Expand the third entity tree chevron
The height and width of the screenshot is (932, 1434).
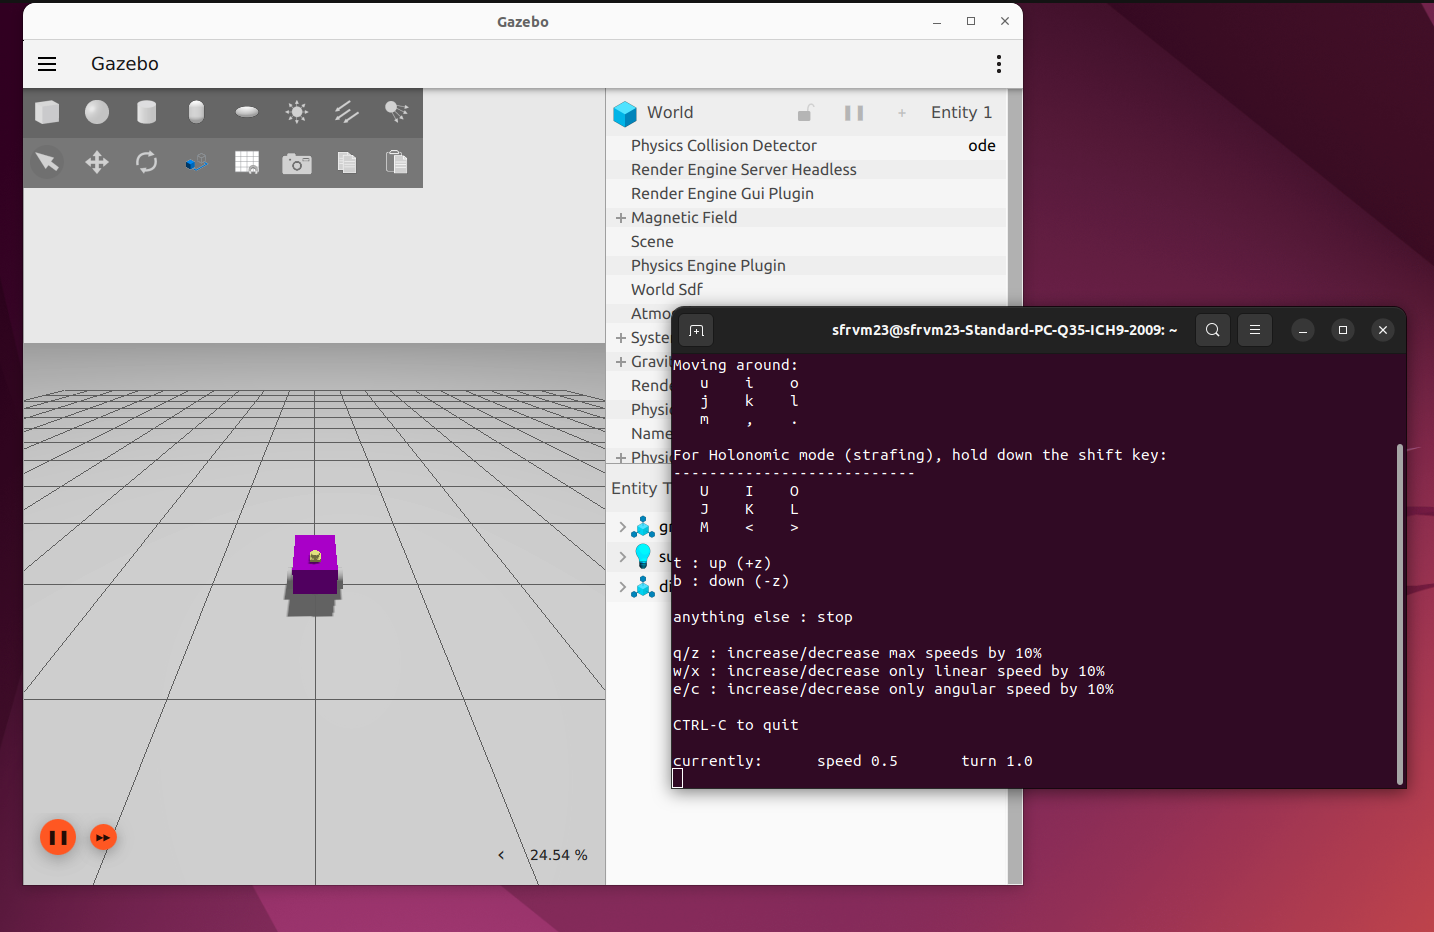(x=622, y=586)
